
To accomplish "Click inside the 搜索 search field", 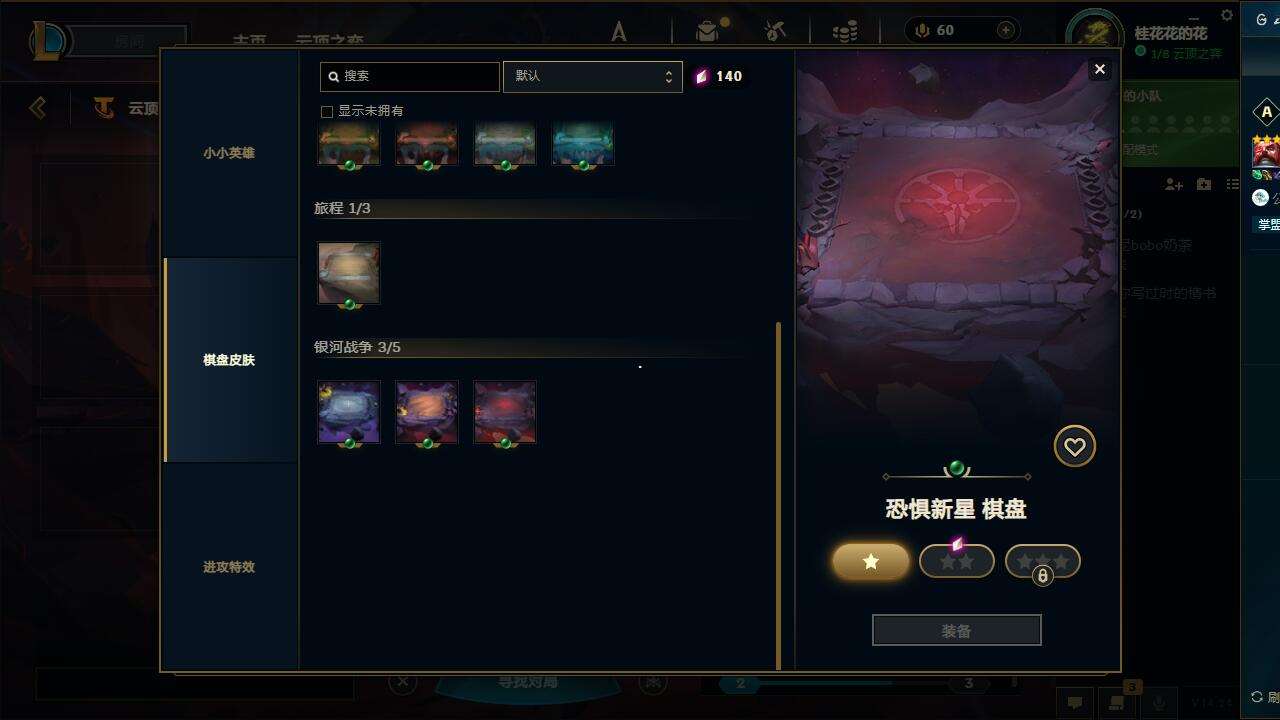I will tap(410, 76).
